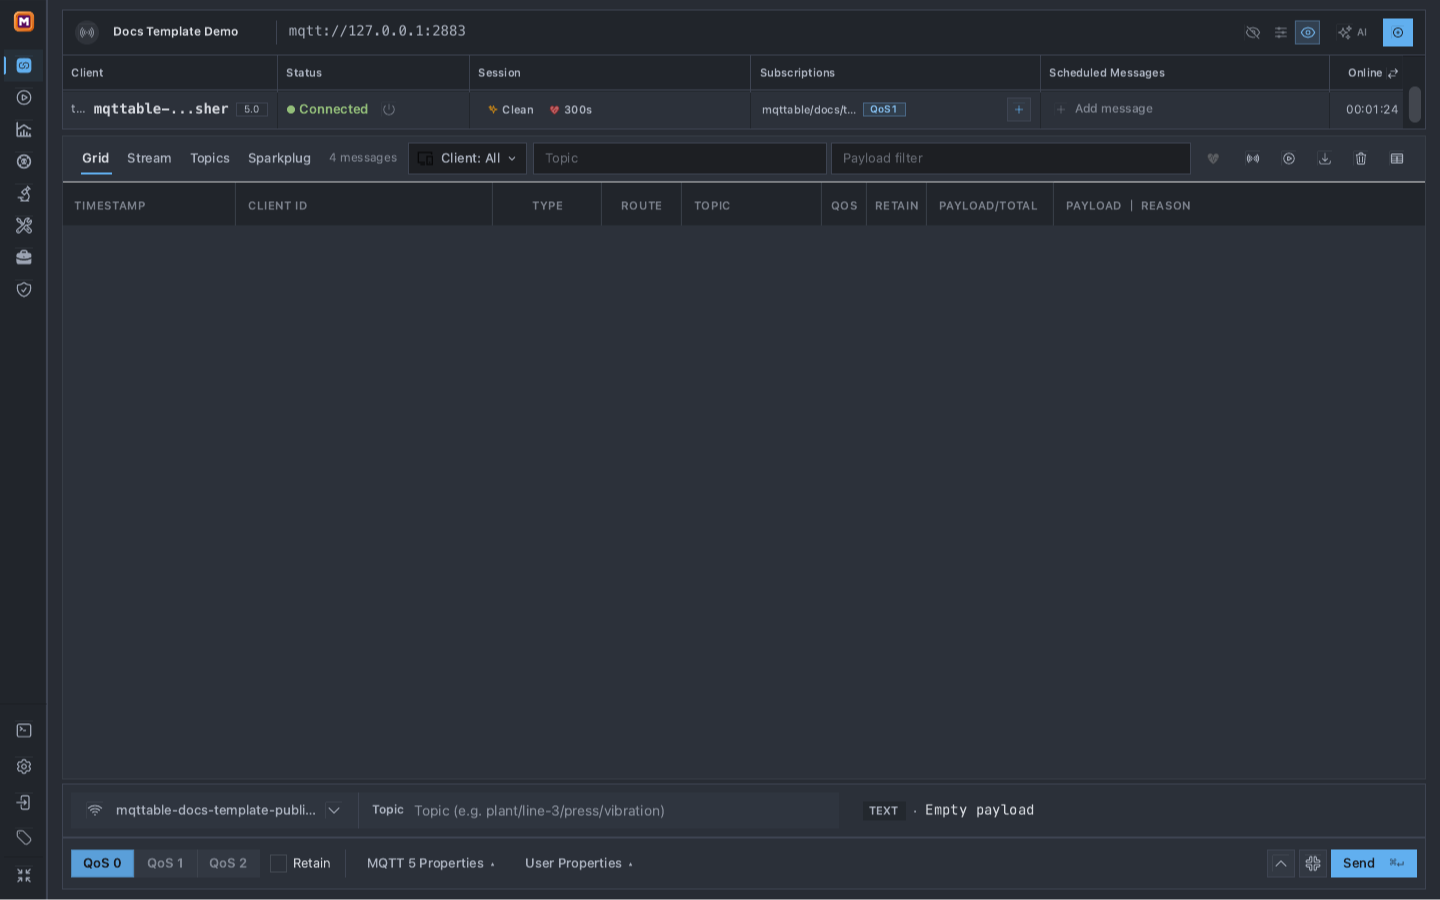Screen dimensions: 1440x900
Task: Expand publish panel with up chevron
Action: click(x=1281, y=864)
